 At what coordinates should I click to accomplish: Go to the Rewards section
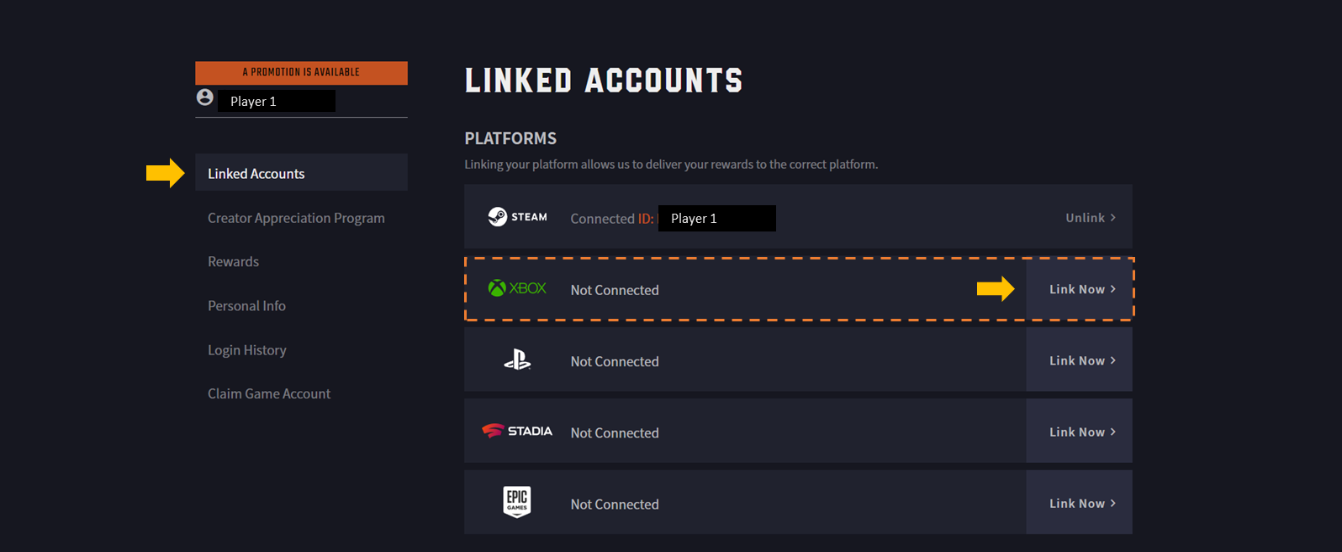pyautogui.click(x=233, y=262)
